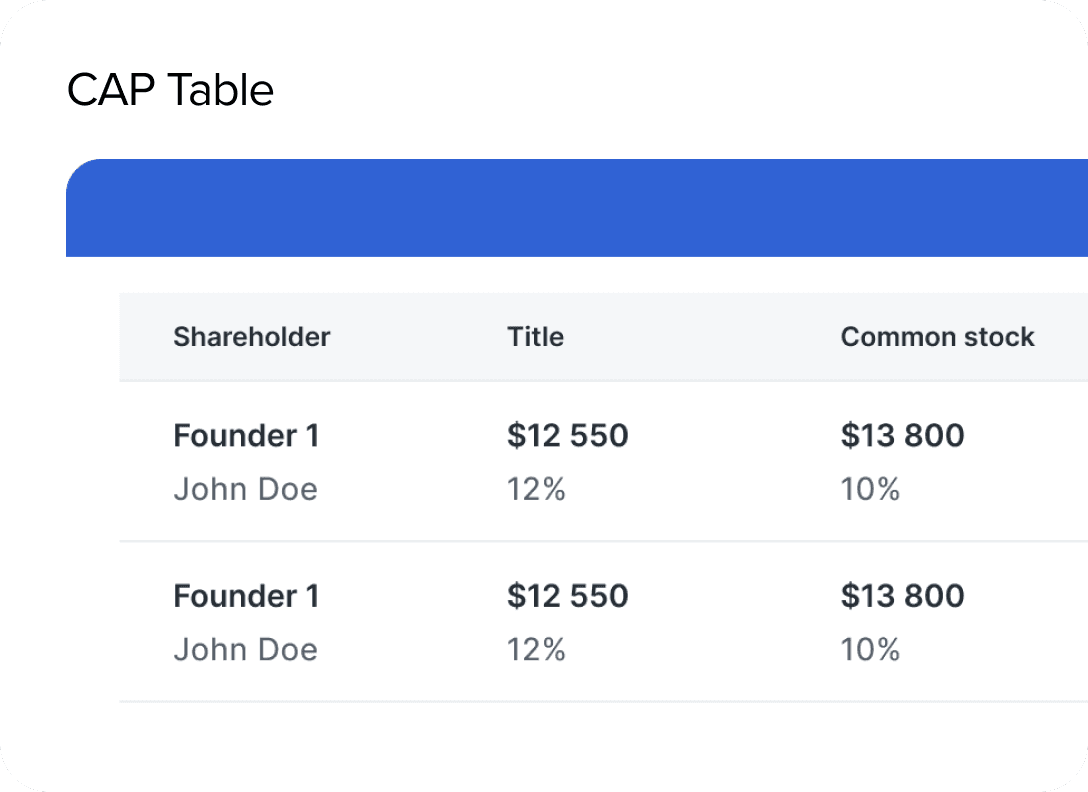The height and width of the screenshot is (792, 1088).
Task: Click the CAP Table heading
Action: coord(170,91)
